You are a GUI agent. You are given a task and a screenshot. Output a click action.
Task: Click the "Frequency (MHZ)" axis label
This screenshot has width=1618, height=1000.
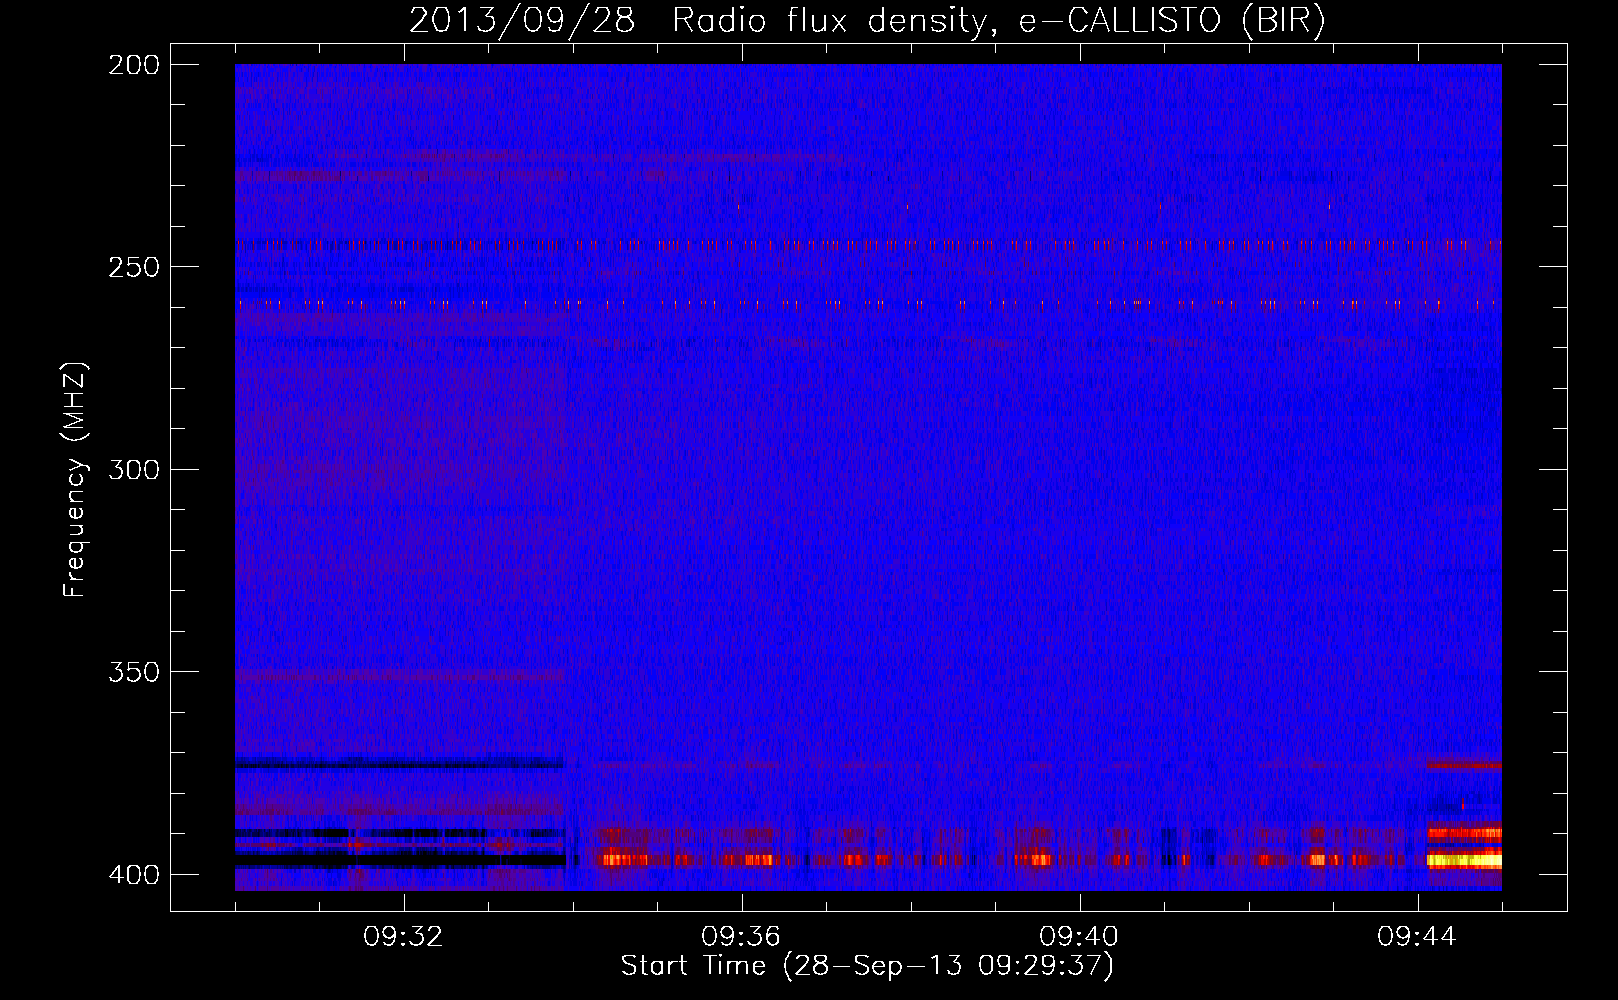(75, 480)
